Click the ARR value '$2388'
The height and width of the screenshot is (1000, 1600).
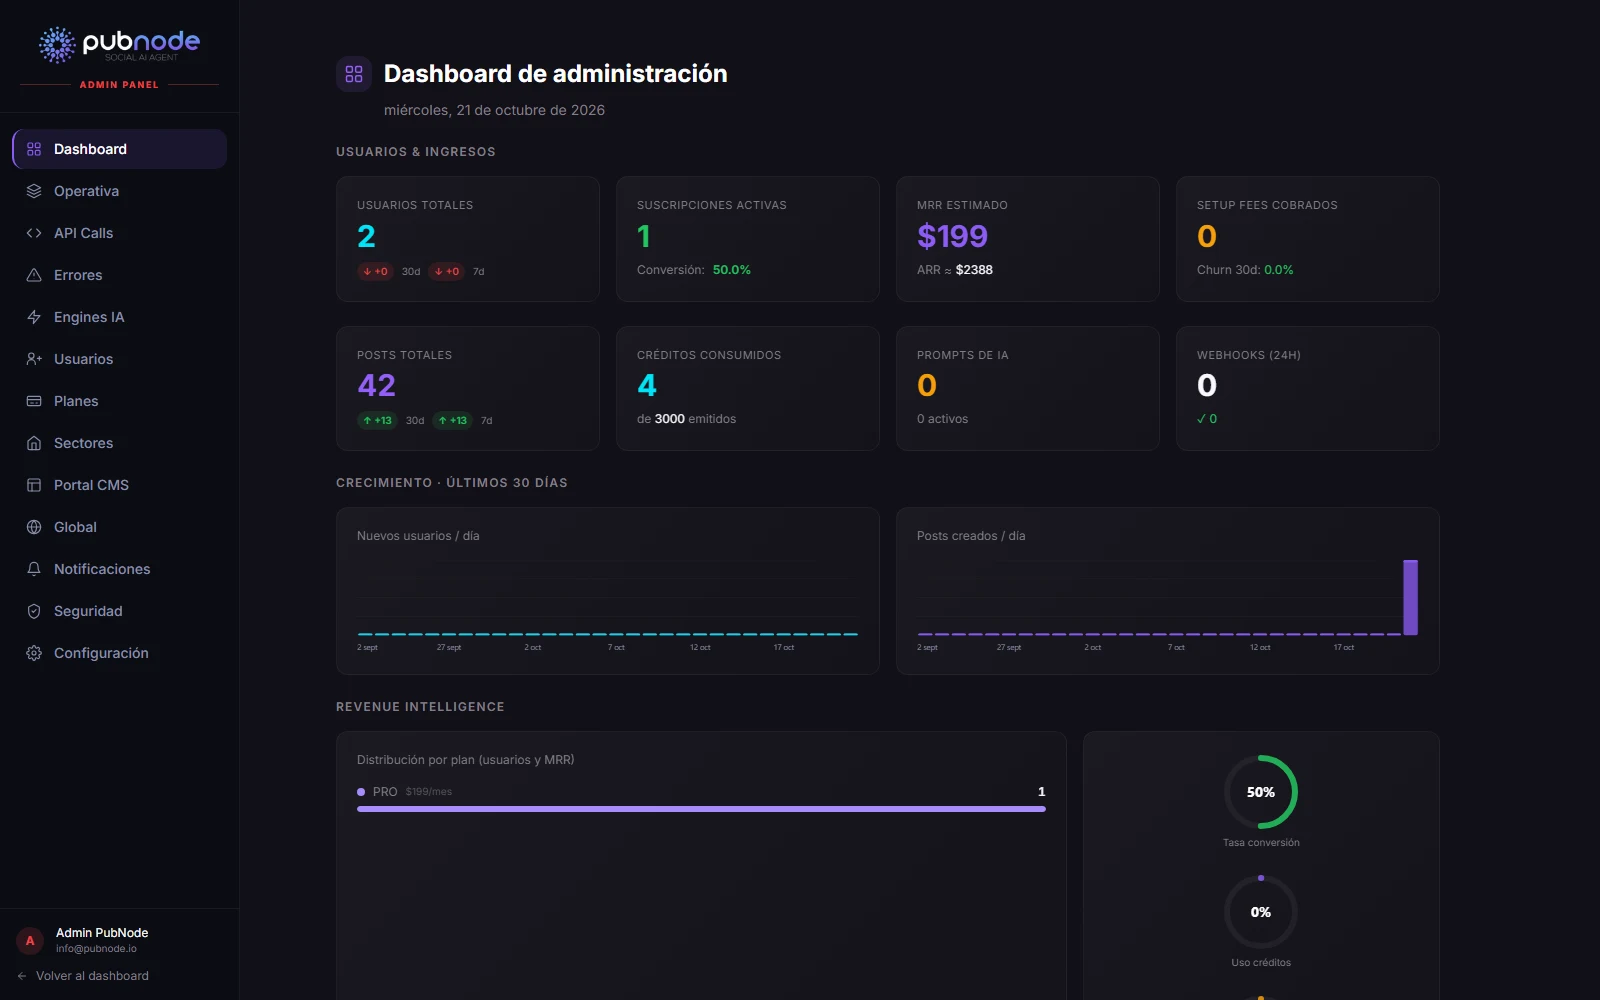pos(974,270)
